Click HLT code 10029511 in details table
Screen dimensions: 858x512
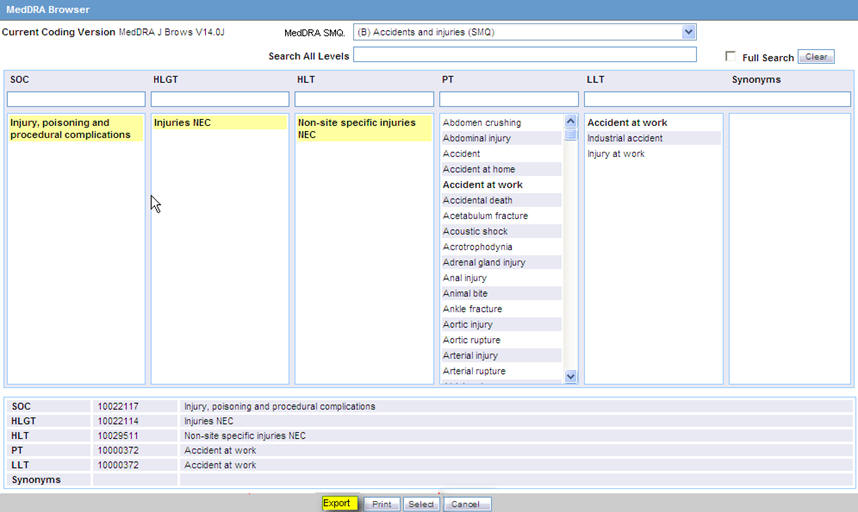click(118, 436)
